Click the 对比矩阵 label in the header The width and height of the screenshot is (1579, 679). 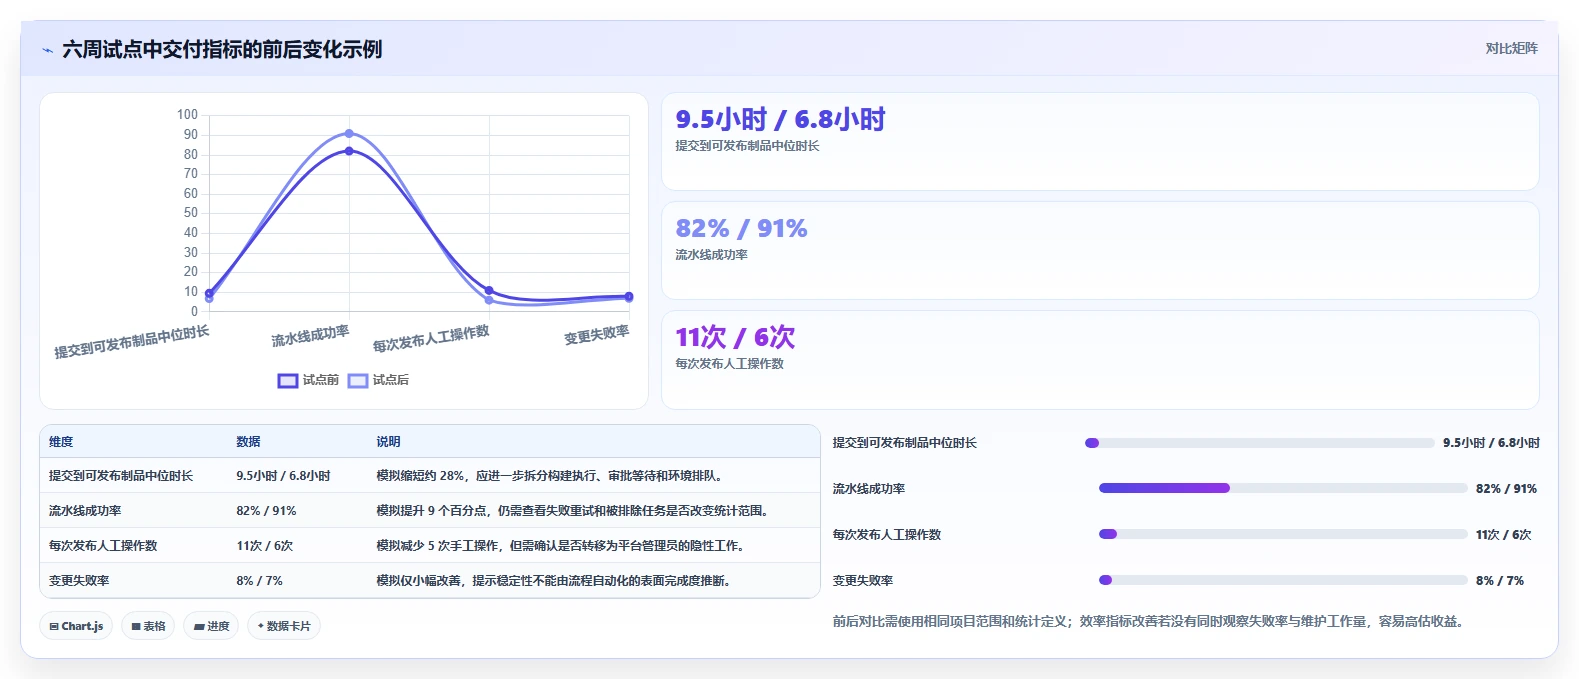click(x=1511, y=48)
